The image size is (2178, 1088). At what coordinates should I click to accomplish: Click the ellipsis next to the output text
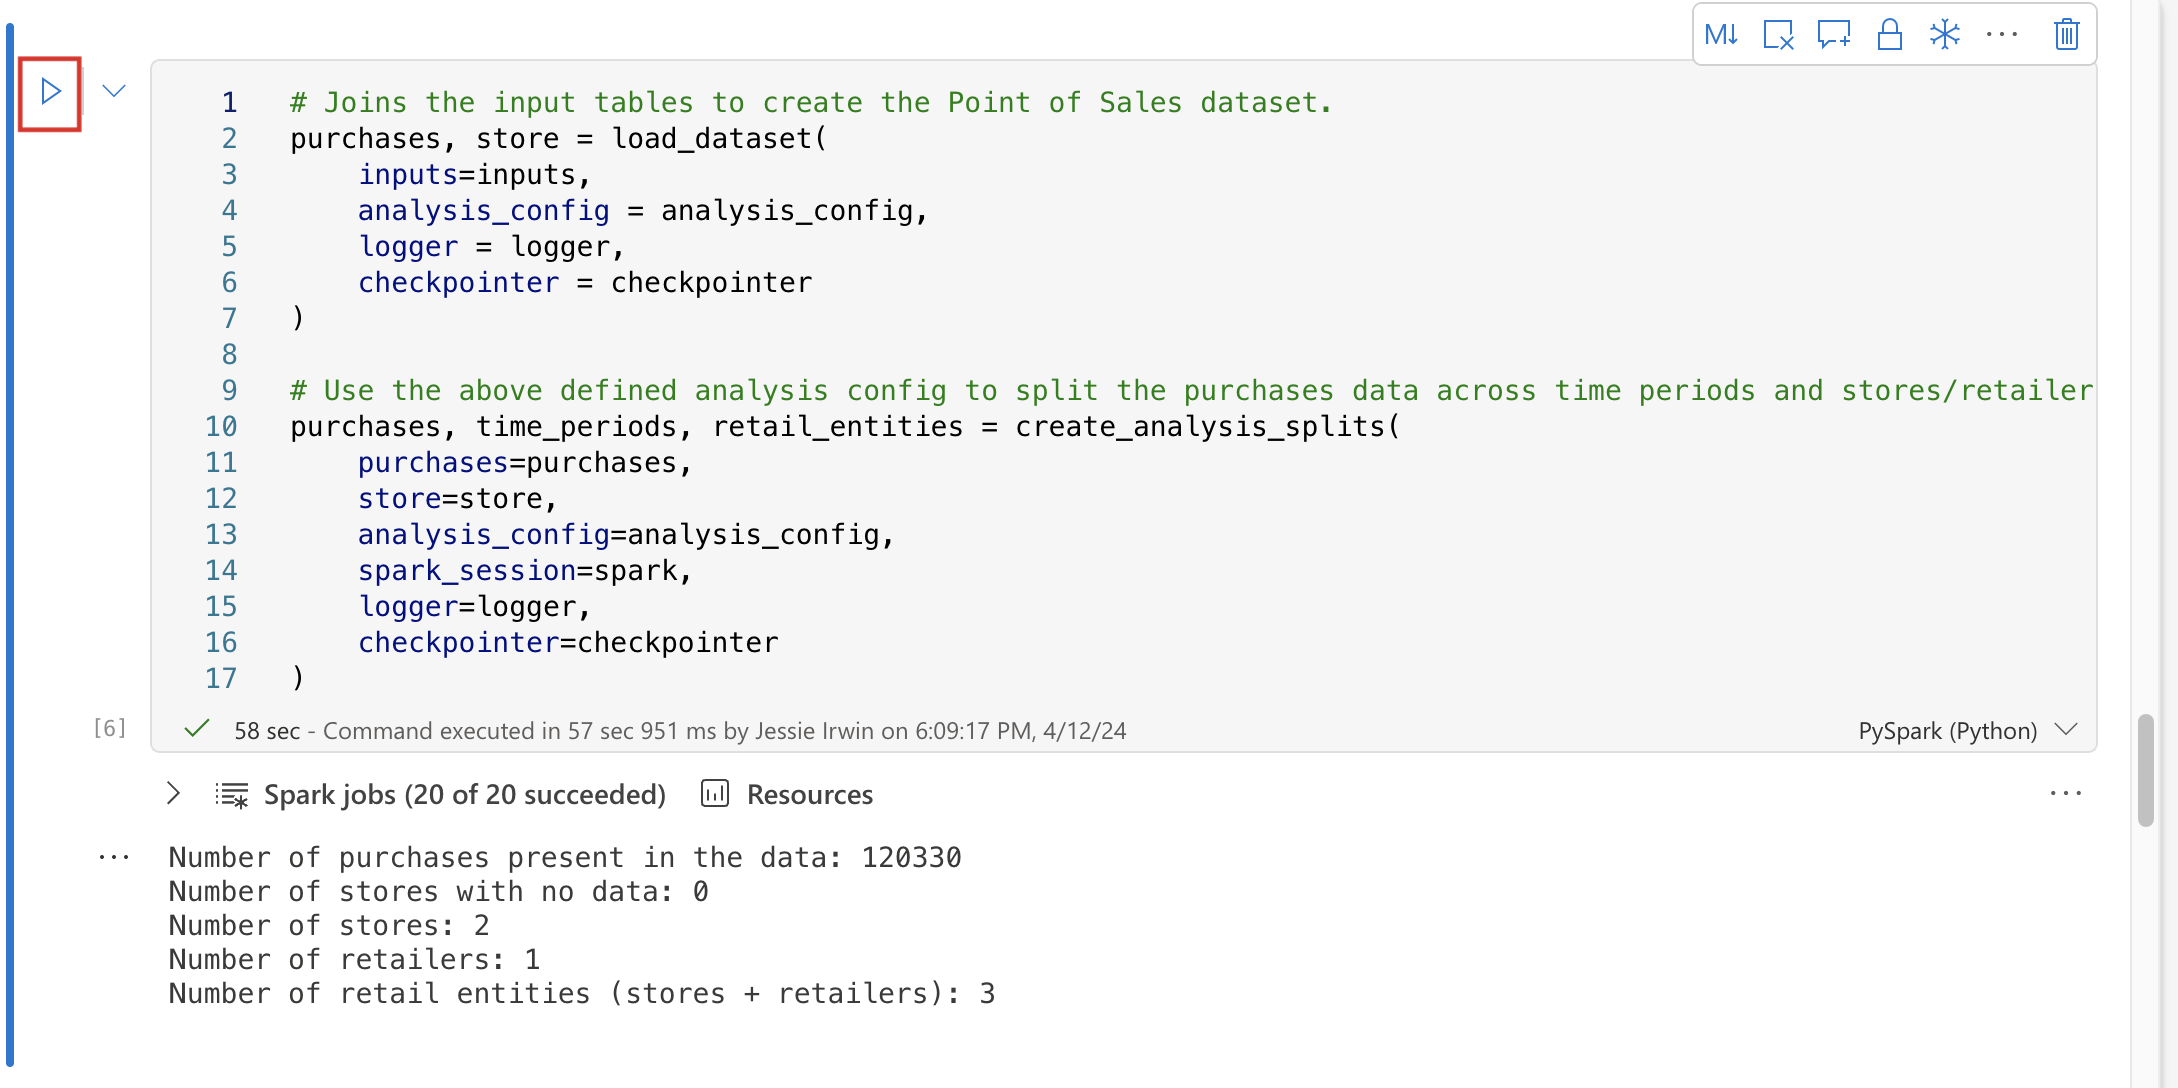point(115,857)
